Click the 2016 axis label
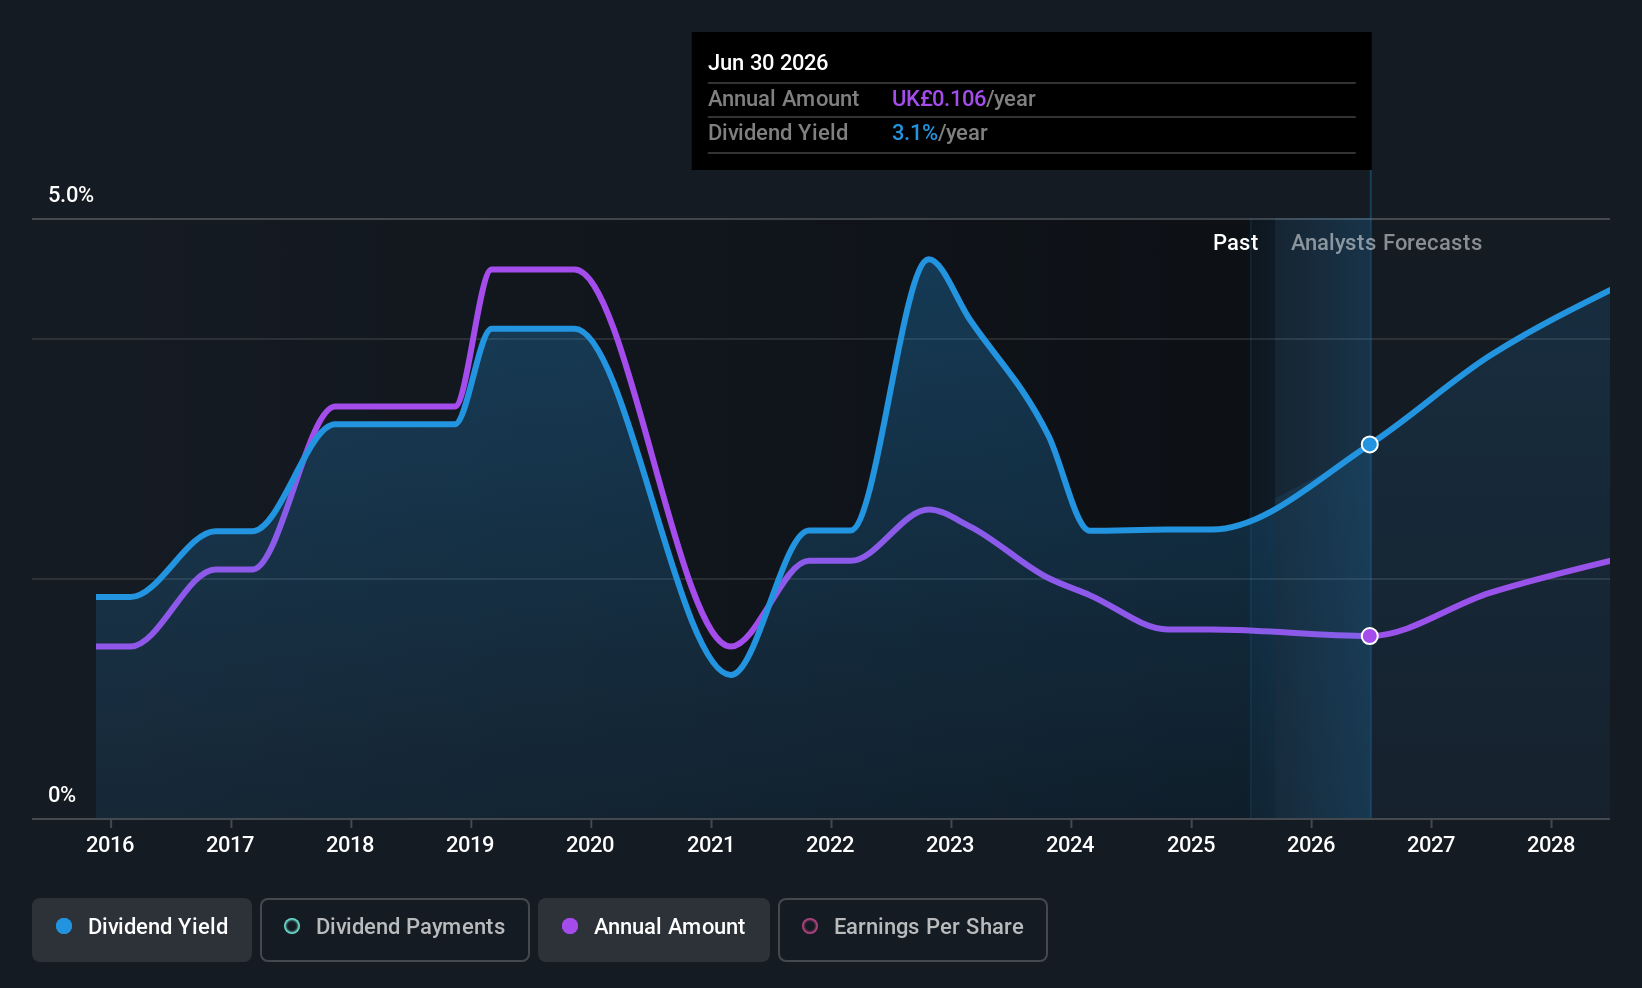Image resolution: width=1642 pixels, height=988 pixels. pos(110,844)
